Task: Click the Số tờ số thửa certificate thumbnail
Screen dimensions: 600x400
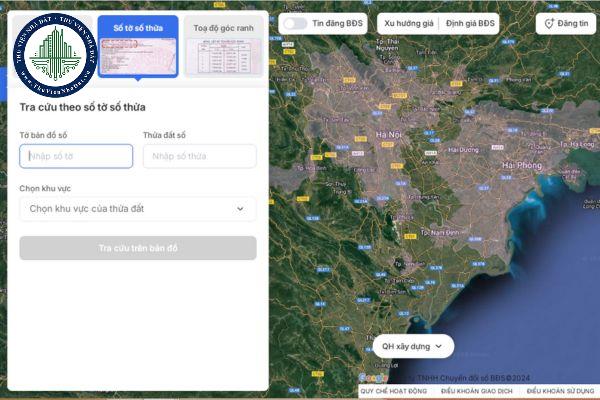Action: coord(138,56)
